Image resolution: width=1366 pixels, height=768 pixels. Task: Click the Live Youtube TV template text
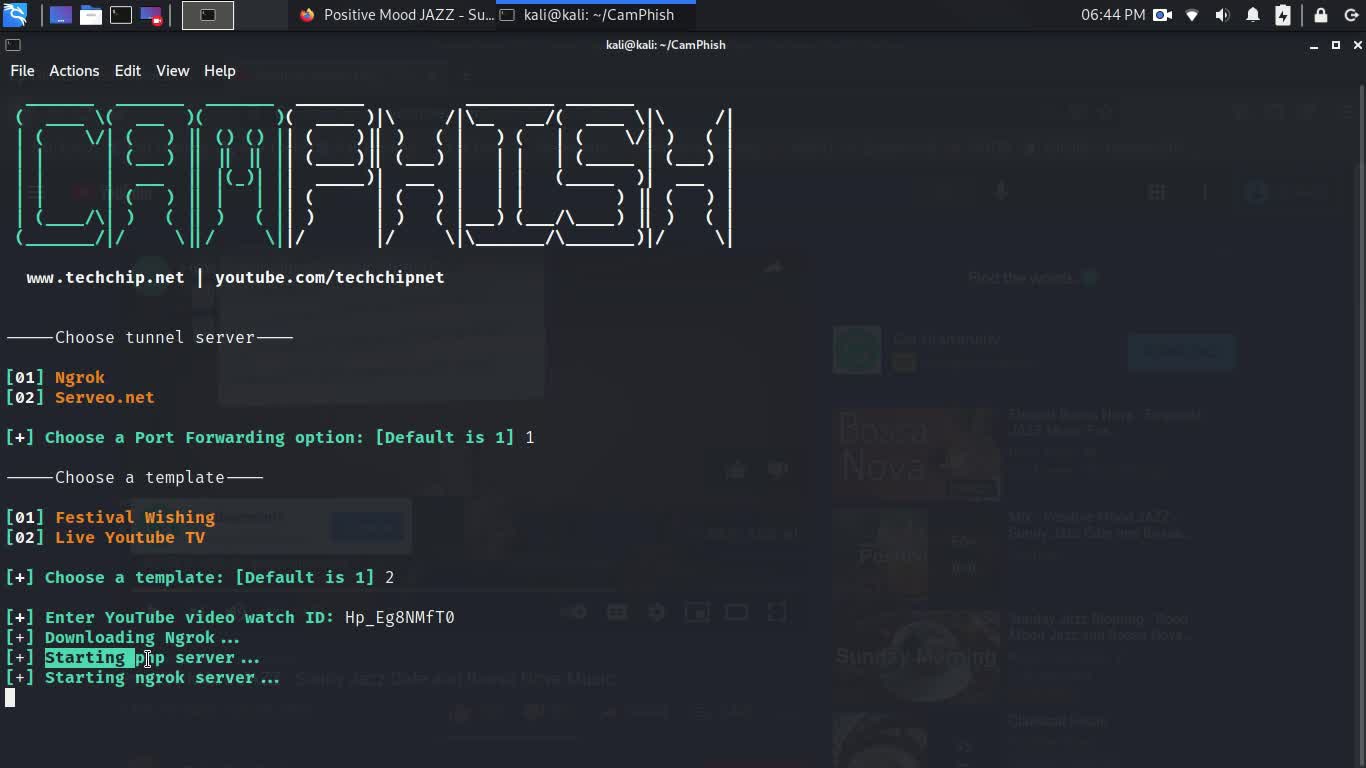click(x=130, y=537)
